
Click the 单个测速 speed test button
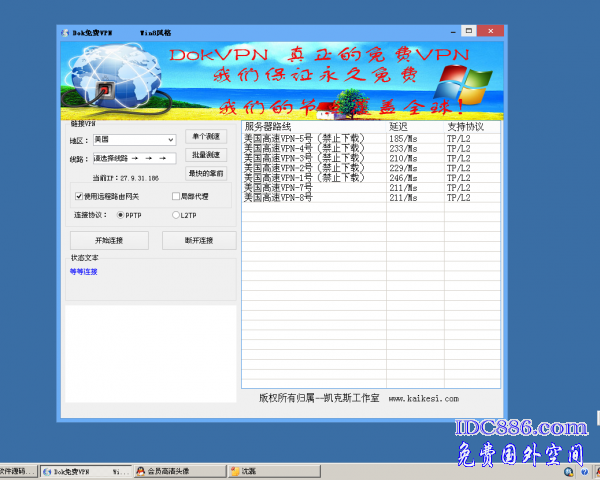pos(205,136)
